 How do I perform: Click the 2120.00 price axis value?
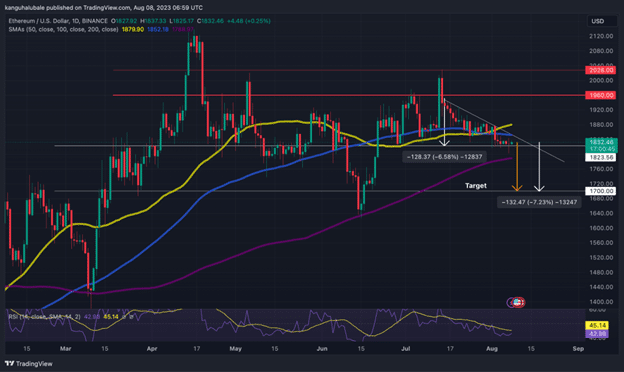pyautogui.click(x=601, y=36)
